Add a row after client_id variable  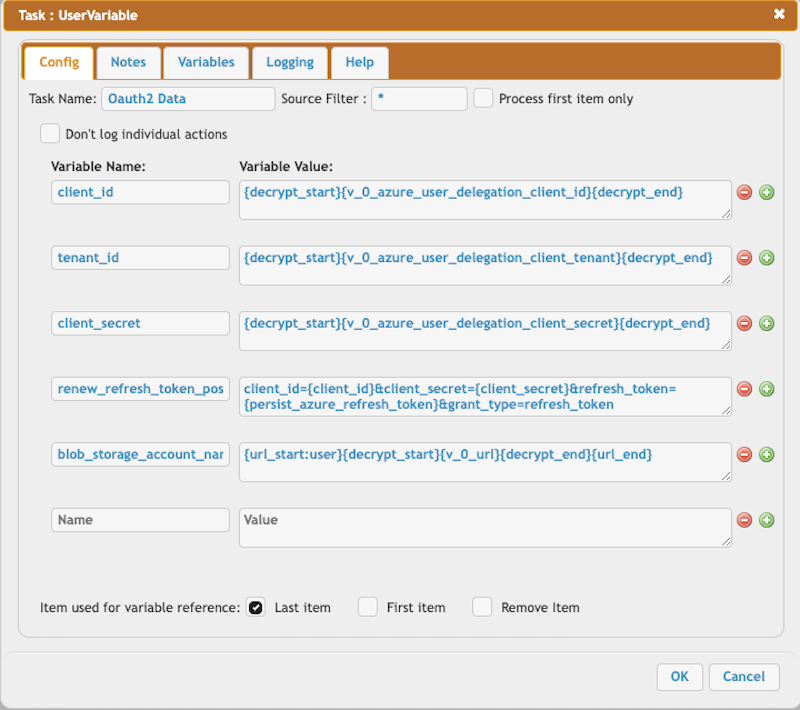click(x=767, y=192)
